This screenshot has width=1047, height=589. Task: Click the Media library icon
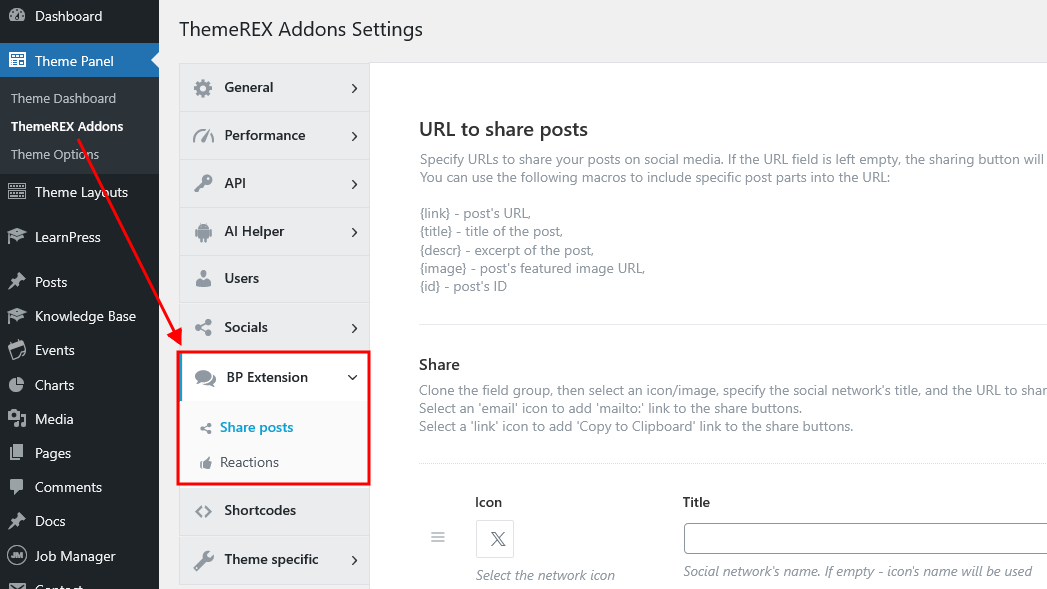(x=17, y=419)
